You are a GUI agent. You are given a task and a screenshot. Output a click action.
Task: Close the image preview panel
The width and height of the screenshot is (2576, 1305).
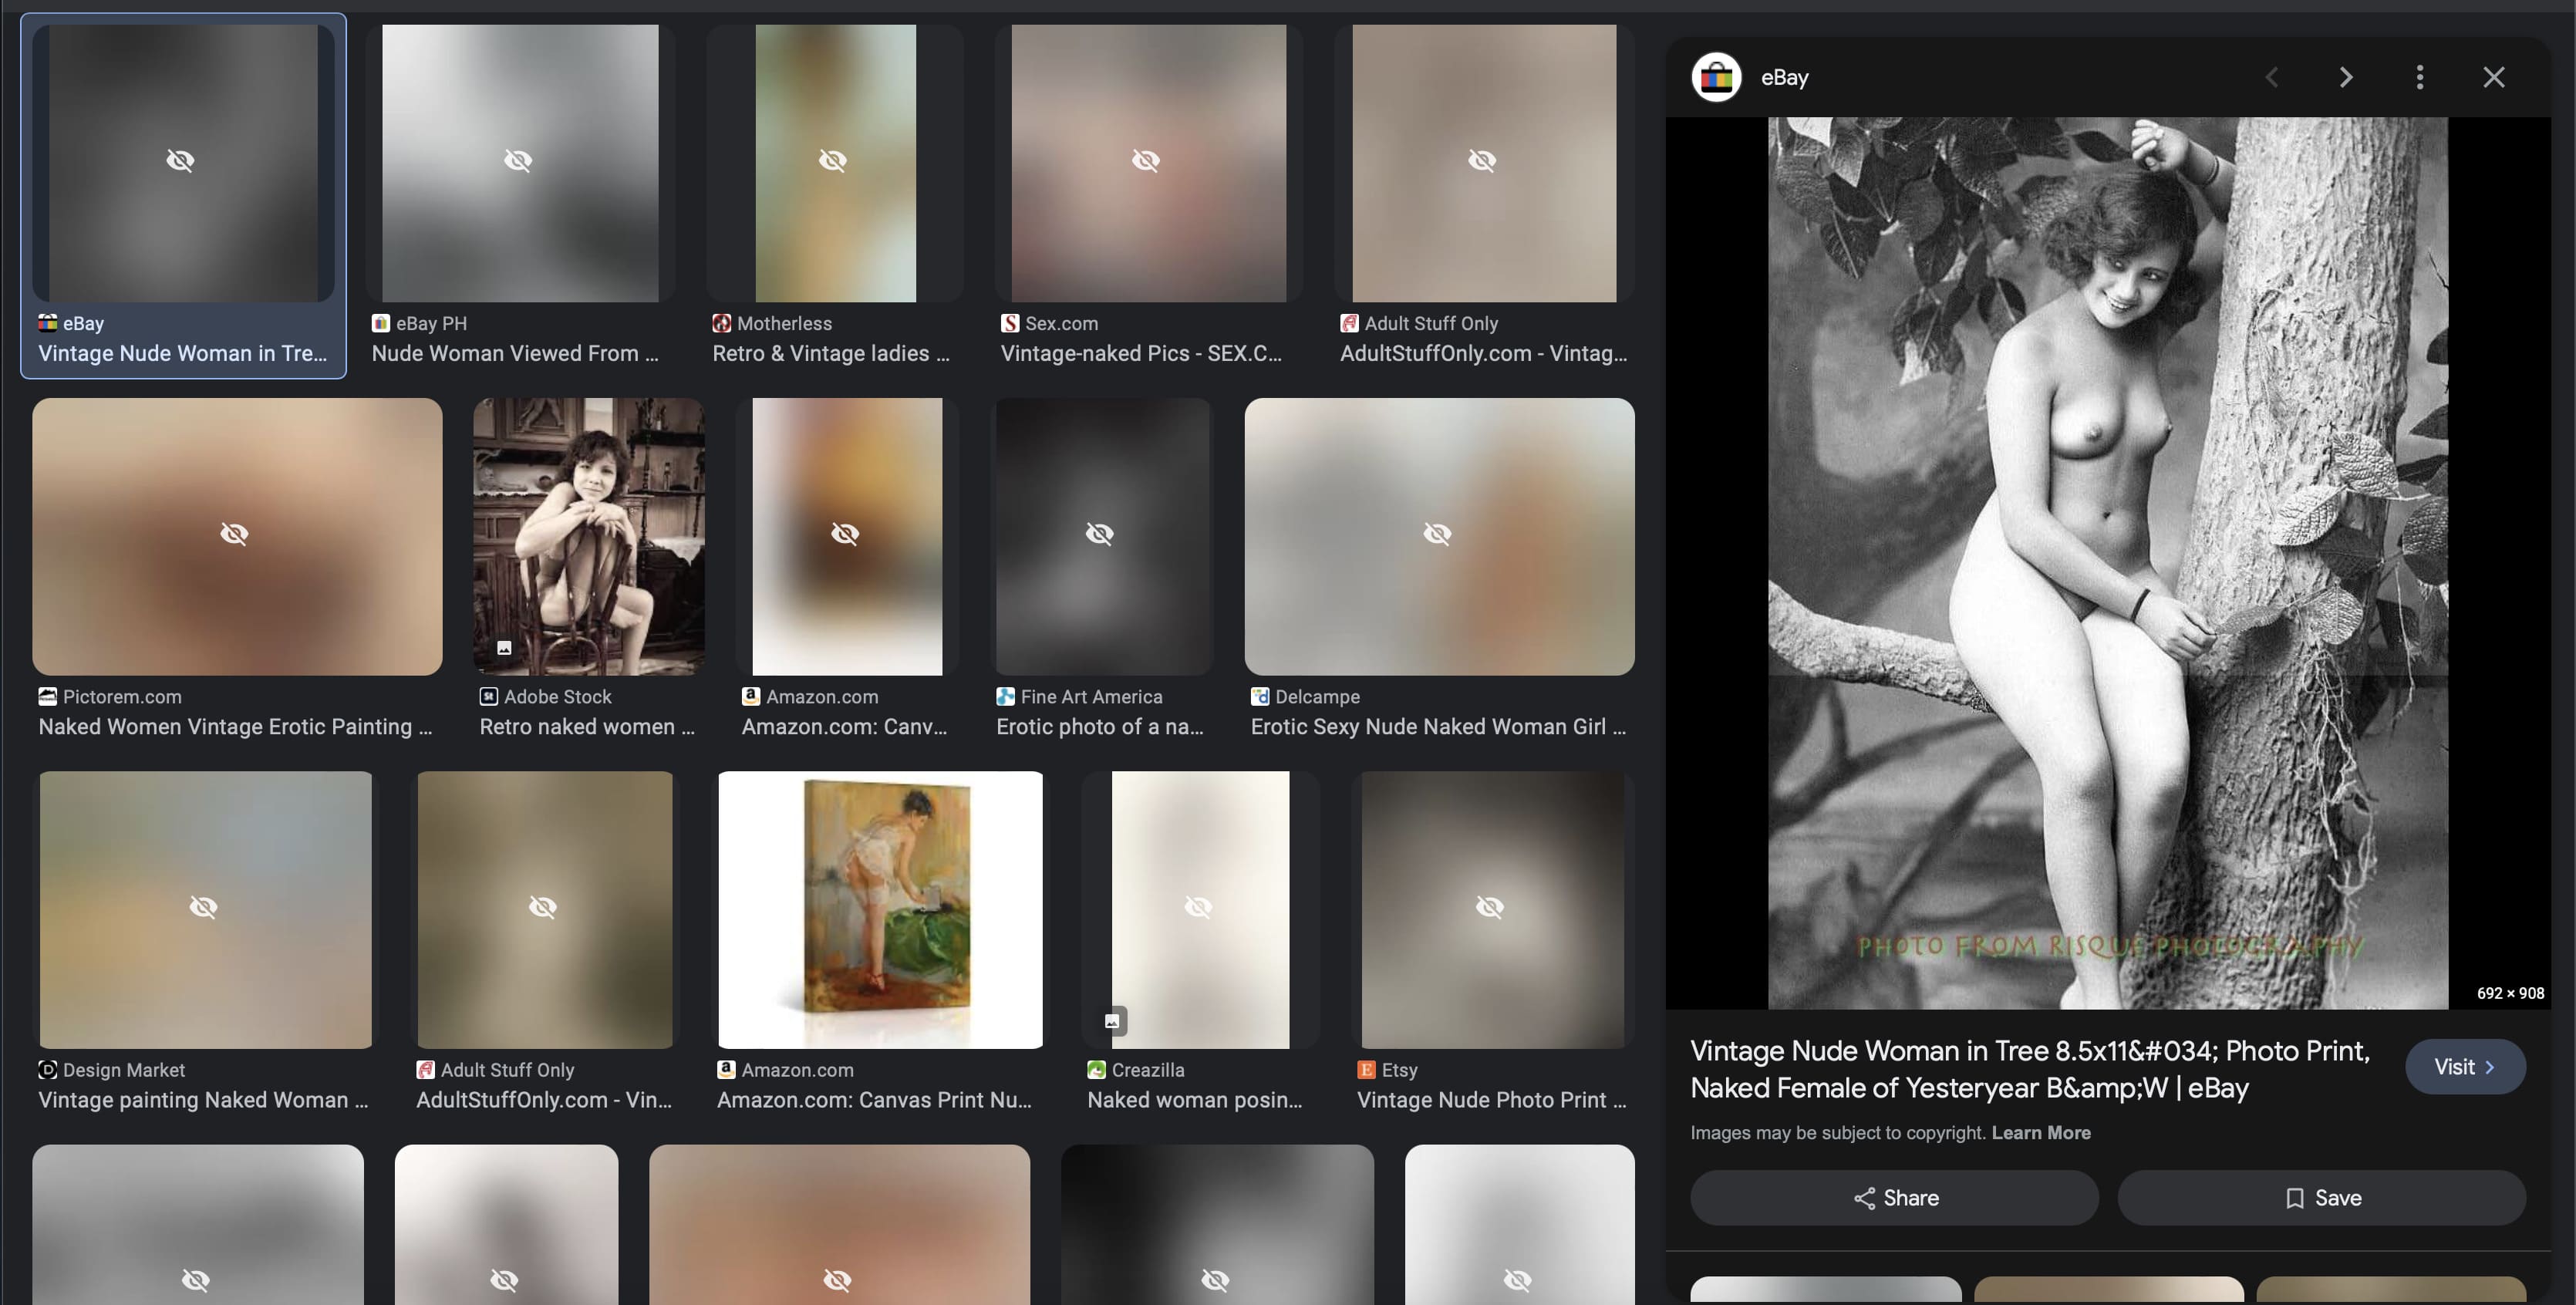2494,77
